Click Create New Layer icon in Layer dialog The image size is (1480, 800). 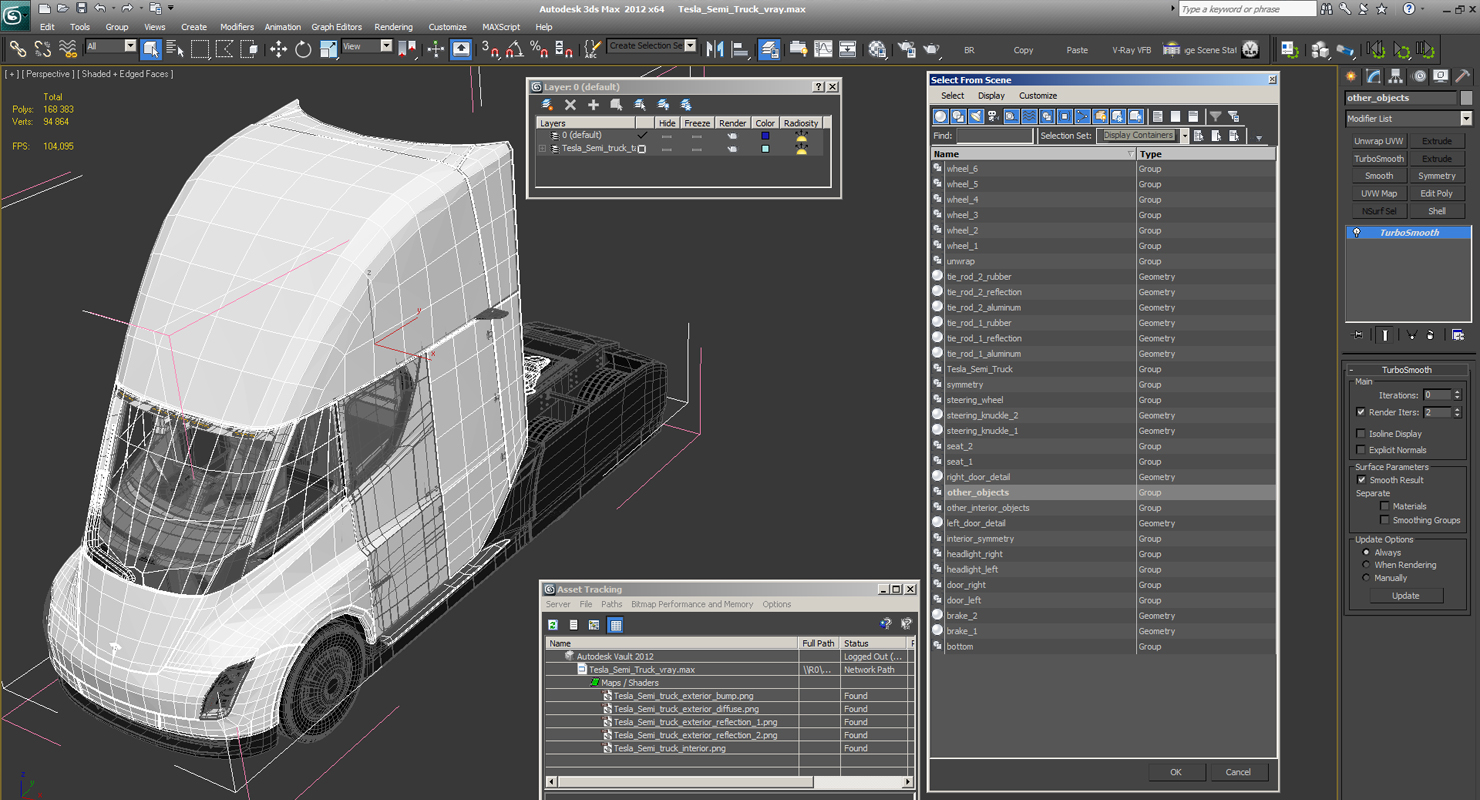547,104
